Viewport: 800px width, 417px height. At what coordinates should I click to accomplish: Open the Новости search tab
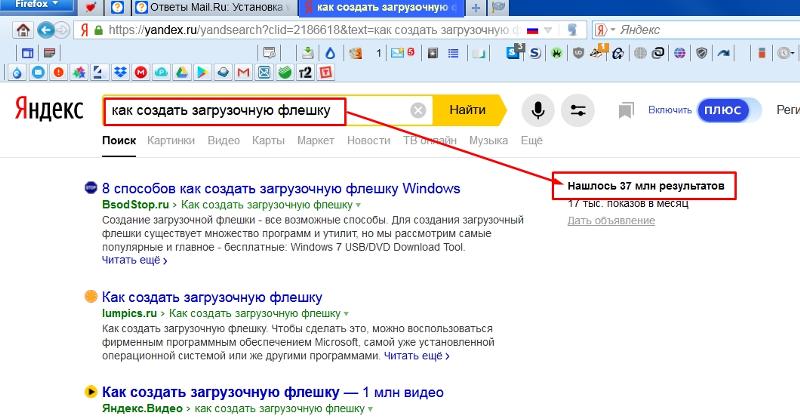(368, 140)
